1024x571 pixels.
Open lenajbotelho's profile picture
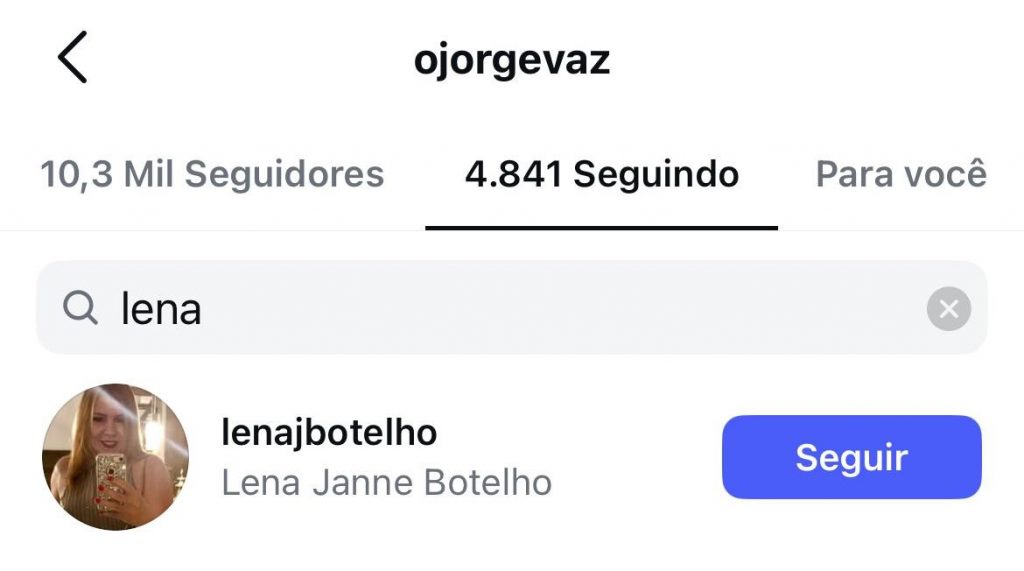tap(115, 457)
